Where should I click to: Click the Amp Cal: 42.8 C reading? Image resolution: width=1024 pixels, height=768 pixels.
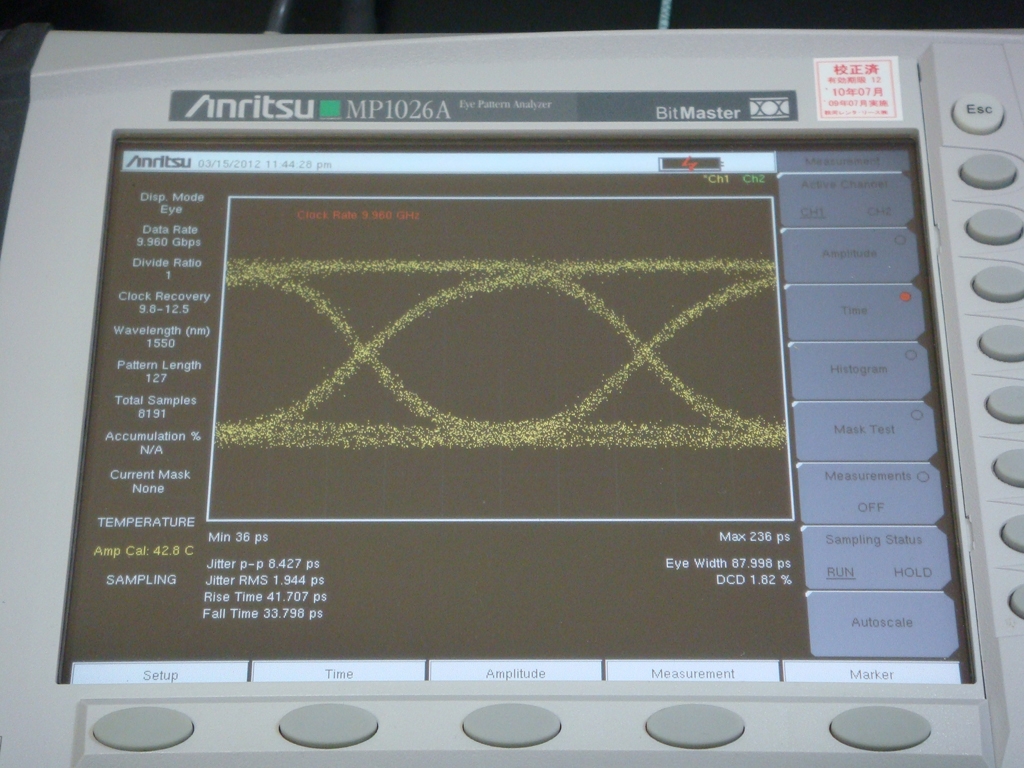click(x=144, y=551)
